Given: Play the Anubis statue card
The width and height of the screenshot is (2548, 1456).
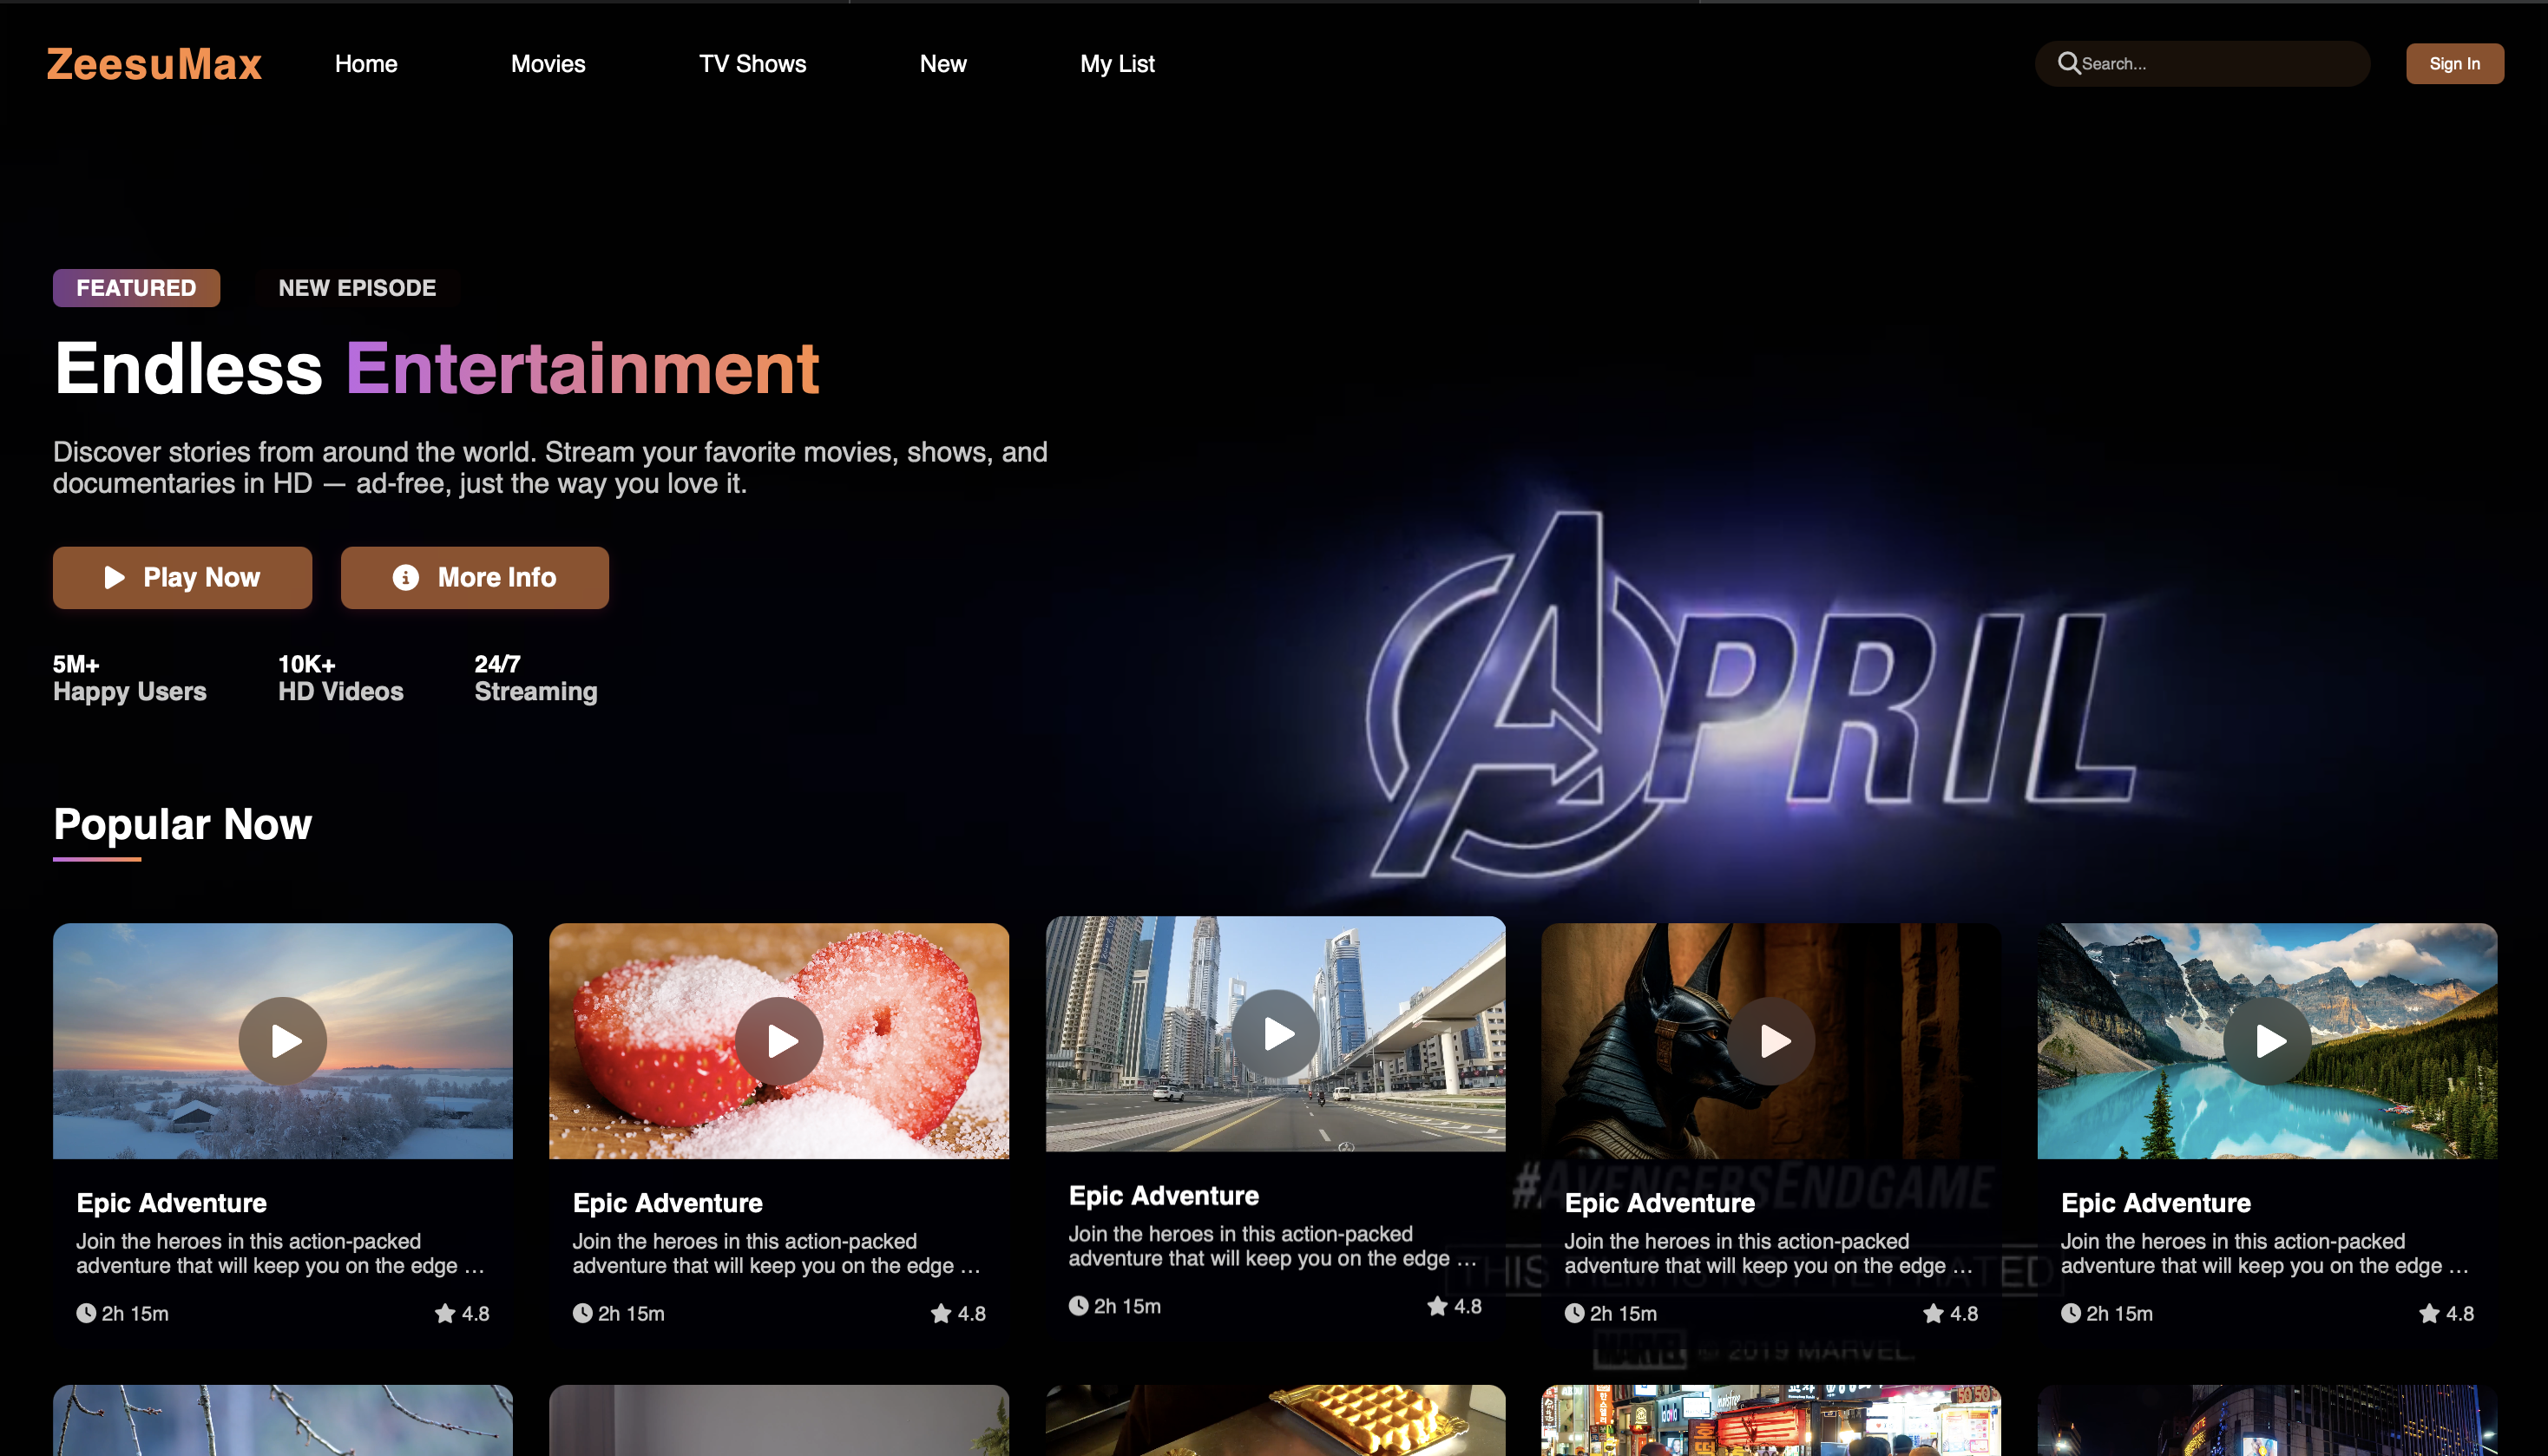Looking at the screenshot, I should (x=1771, y=1041).
